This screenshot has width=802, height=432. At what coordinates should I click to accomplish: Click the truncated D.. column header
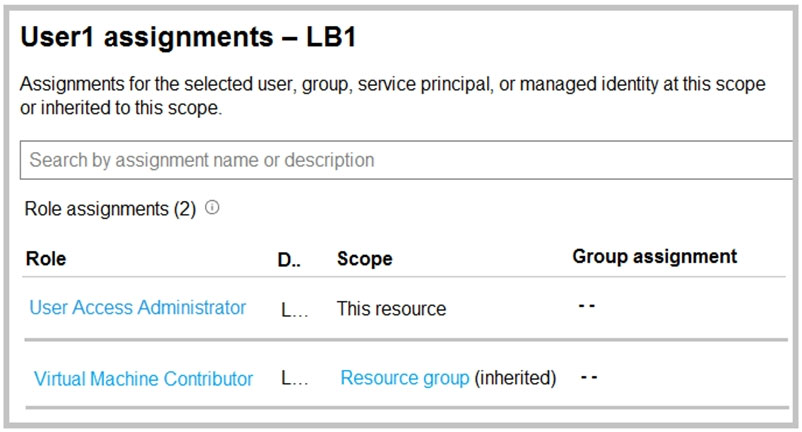pyautogui.click(x=289, y=259)
